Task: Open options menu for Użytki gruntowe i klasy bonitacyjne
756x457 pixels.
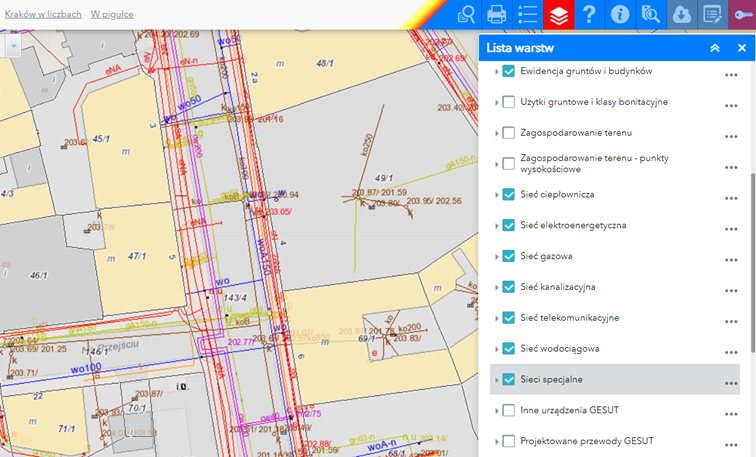Action: 731,106
